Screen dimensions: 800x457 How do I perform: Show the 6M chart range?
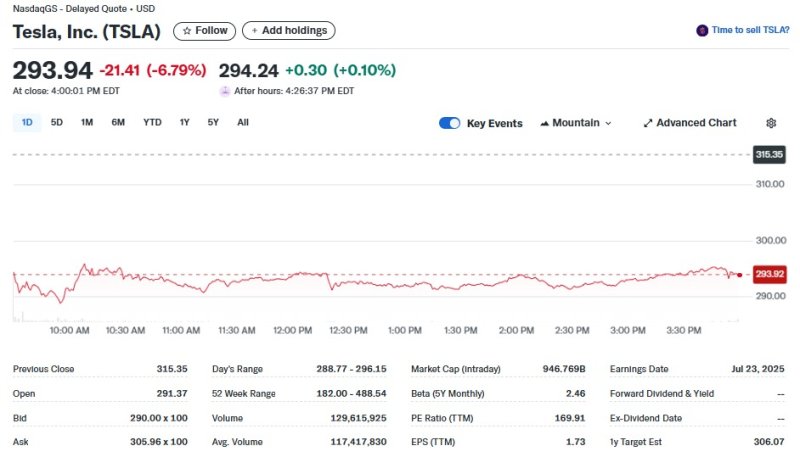tap(118, 122)
